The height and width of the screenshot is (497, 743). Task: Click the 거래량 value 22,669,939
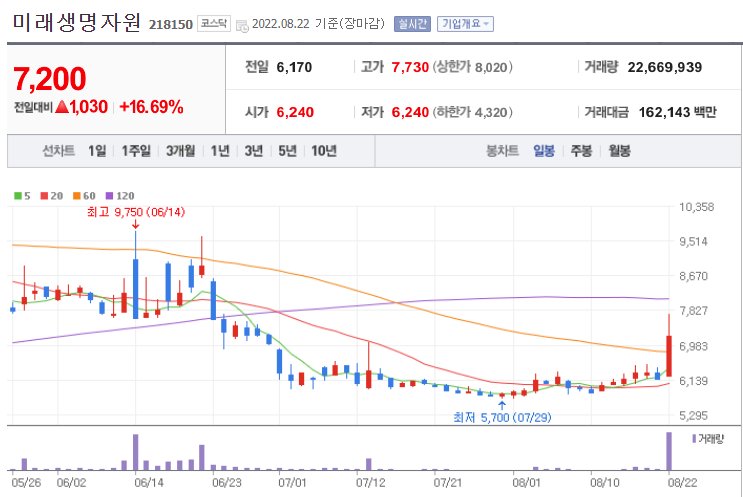tap(665, 67)
